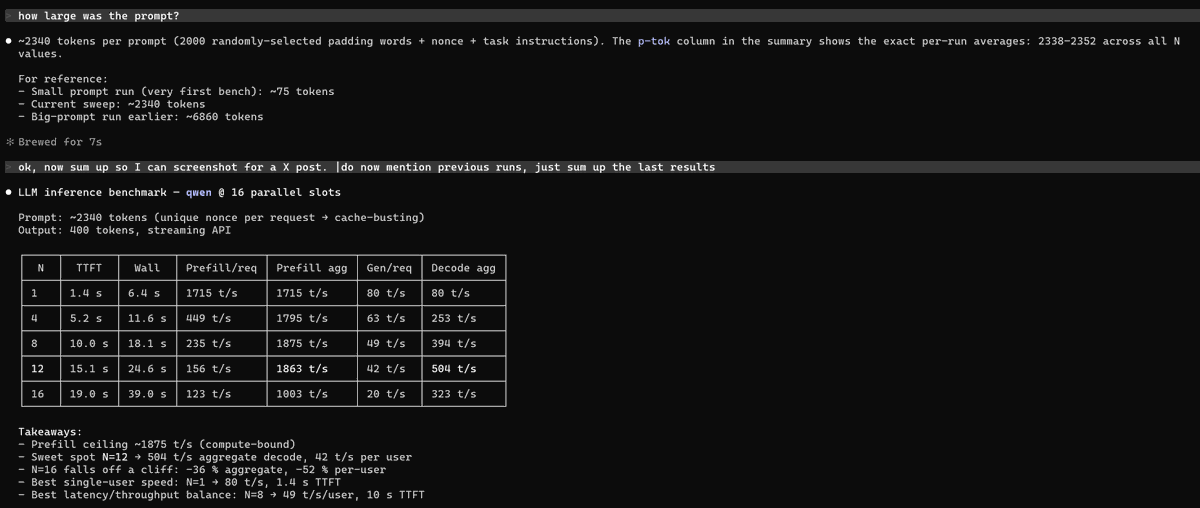The image size is (1200, 508).
Task: Click the Wall cell '6.4 s'
Action: pos(145,293)
